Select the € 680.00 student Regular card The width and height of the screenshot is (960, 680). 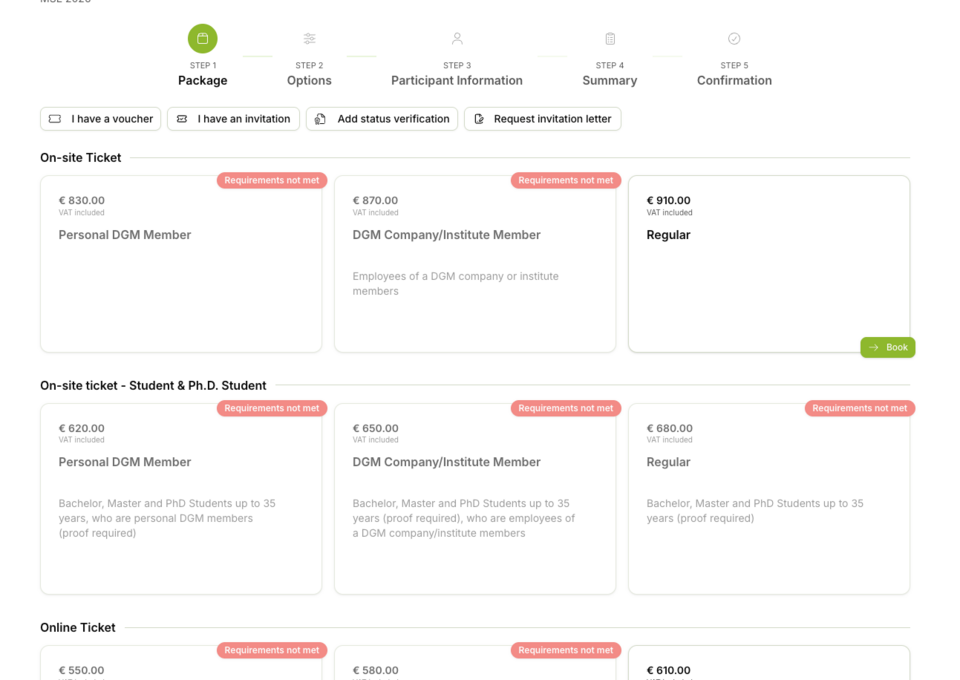(769, 499)
